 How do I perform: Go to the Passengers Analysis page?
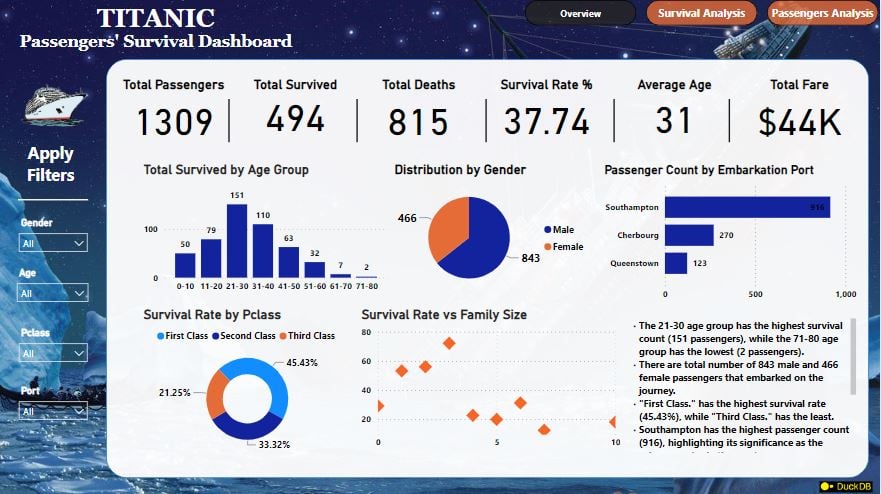[x=823, y=13]
